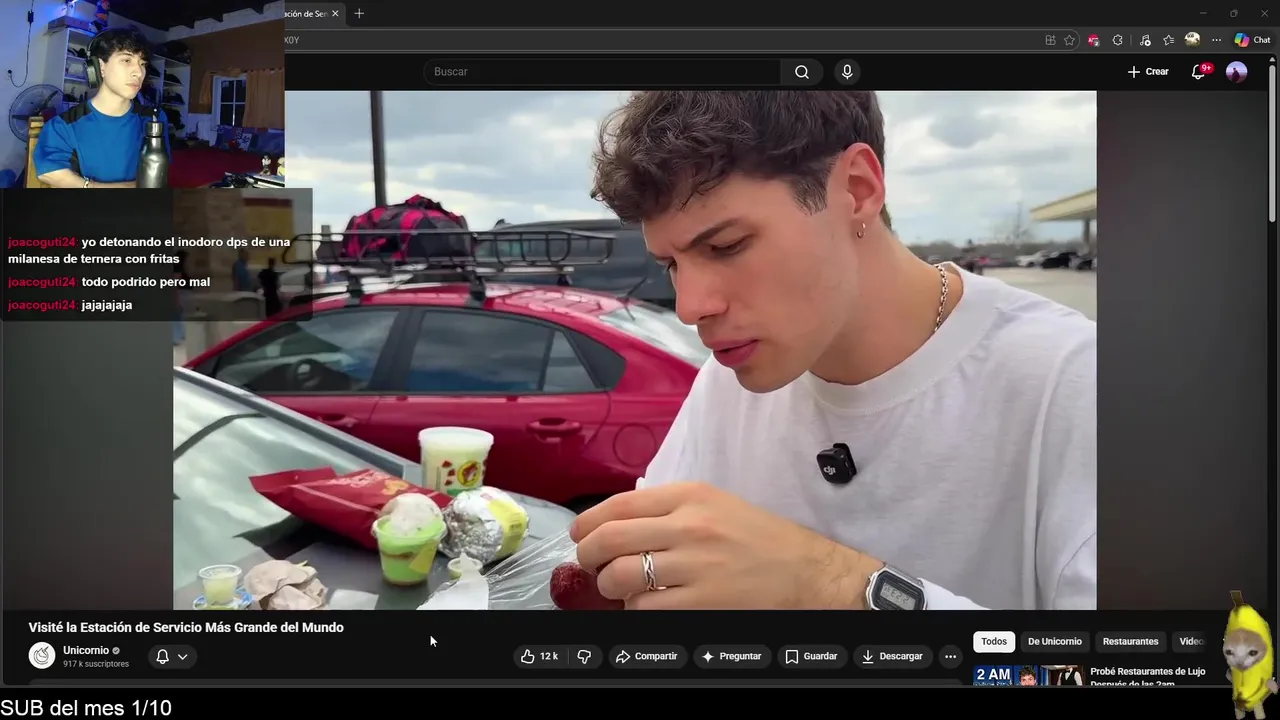Dislike the video with thumbs down

(584, 656)
